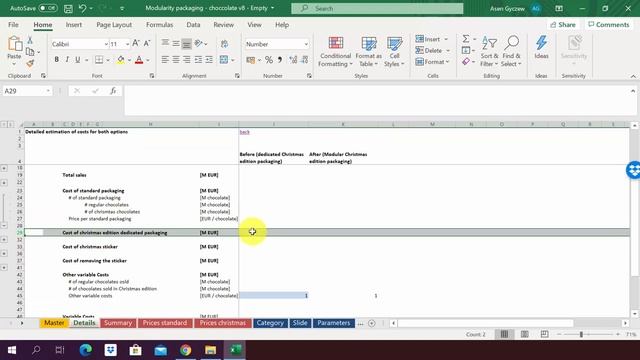Click the 'back' hyperlink
This screenshot has width=640, height=360.
244,132
